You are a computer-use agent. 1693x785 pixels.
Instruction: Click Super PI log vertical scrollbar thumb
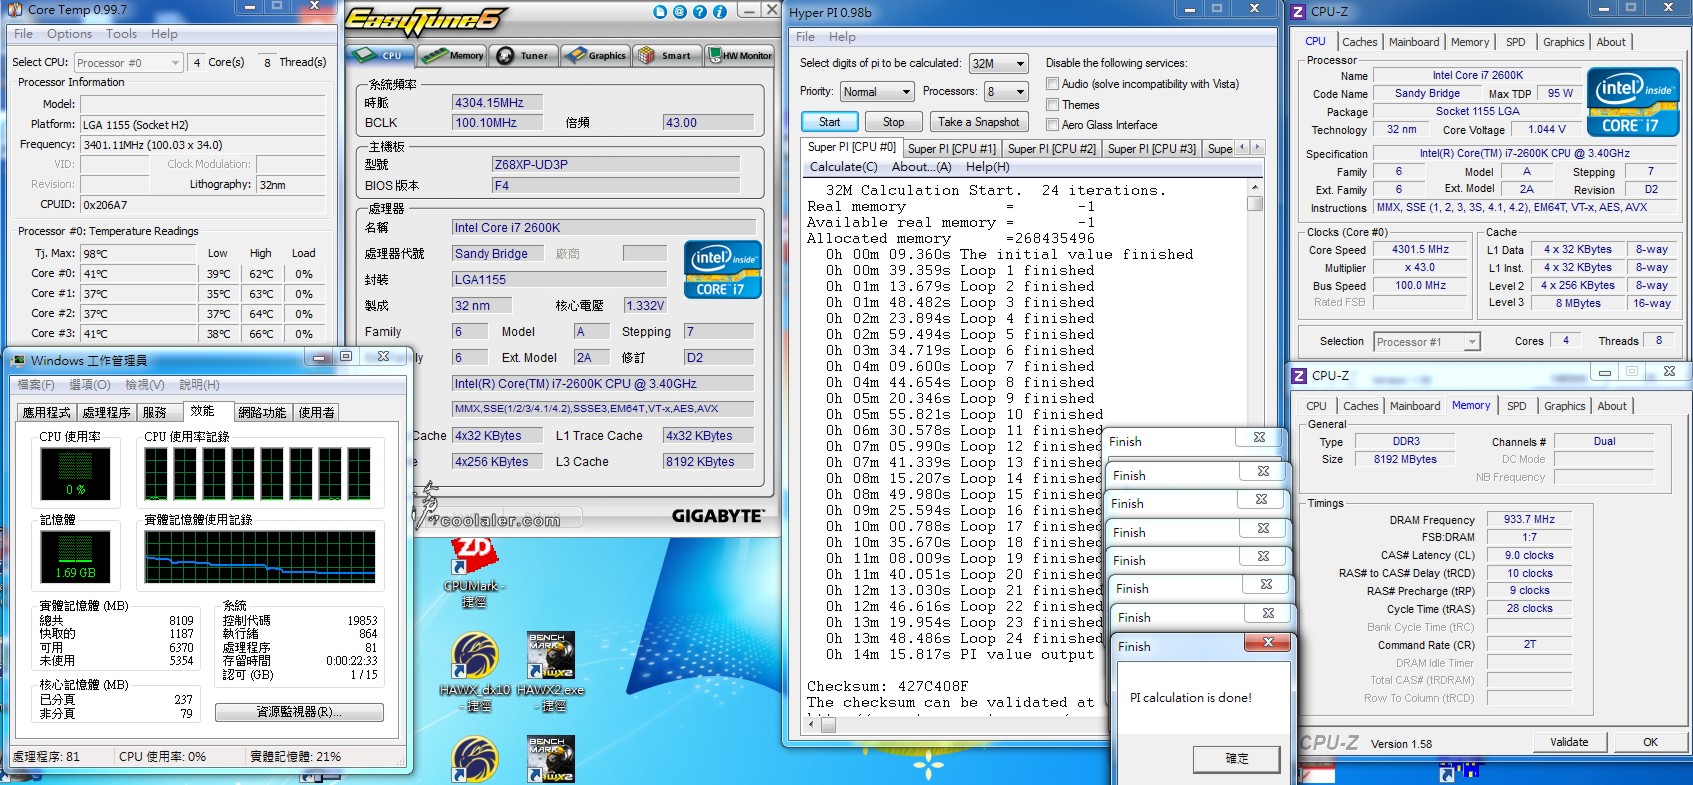coord(1255,203)
